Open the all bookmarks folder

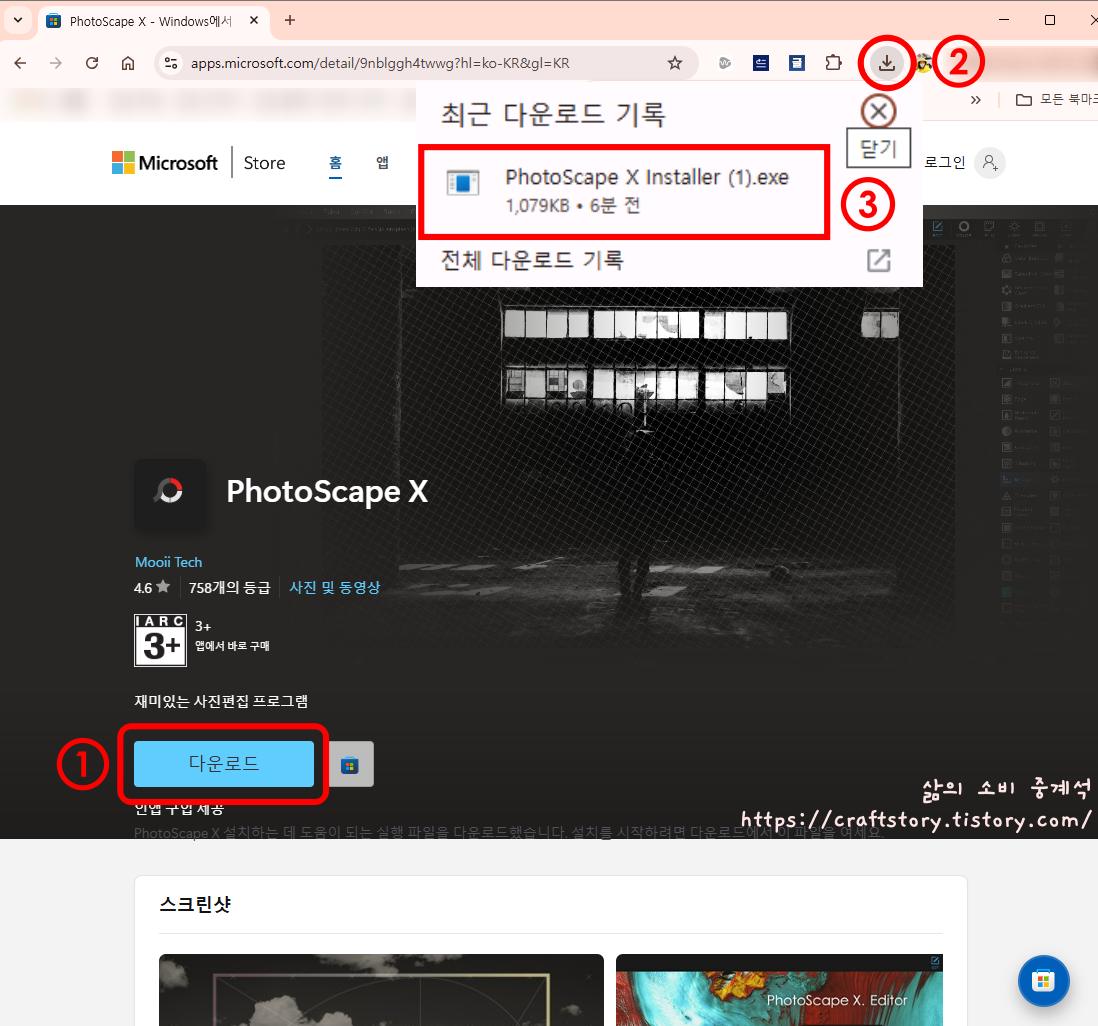coord(1056,99)
